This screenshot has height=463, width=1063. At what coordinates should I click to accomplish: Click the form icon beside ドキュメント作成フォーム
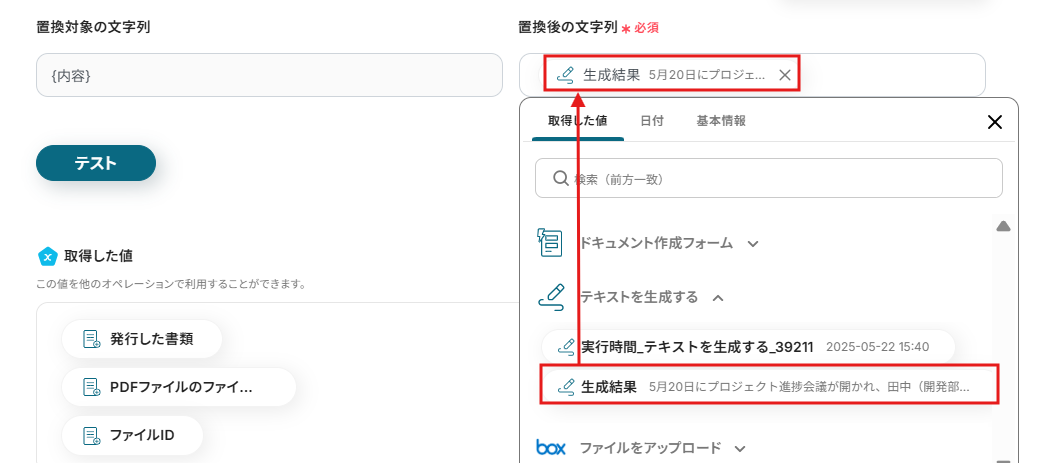[x=549, y=242]
